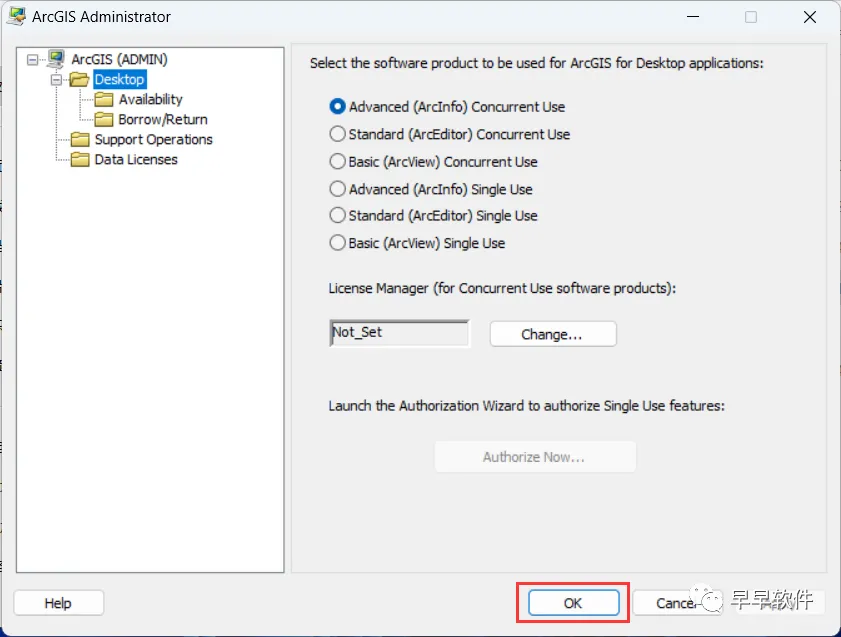Click the Desktop open folder icon
The width and height of the screenshot is (841, 637).
[x=79, y=79]
